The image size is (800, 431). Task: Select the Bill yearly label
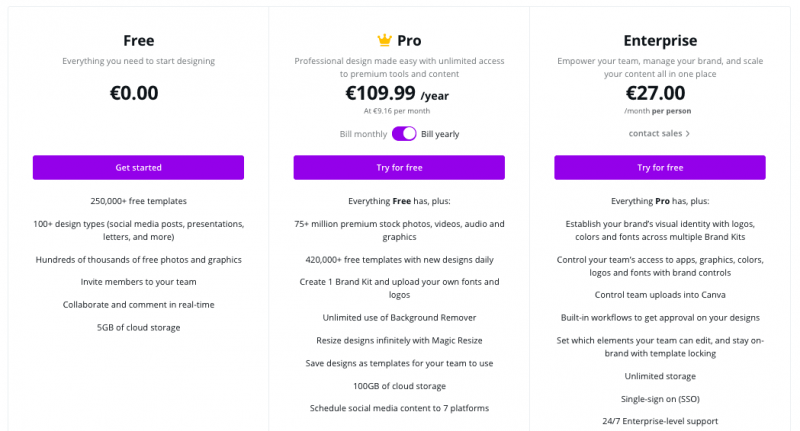pyautogui.click(x=440, y=134)
